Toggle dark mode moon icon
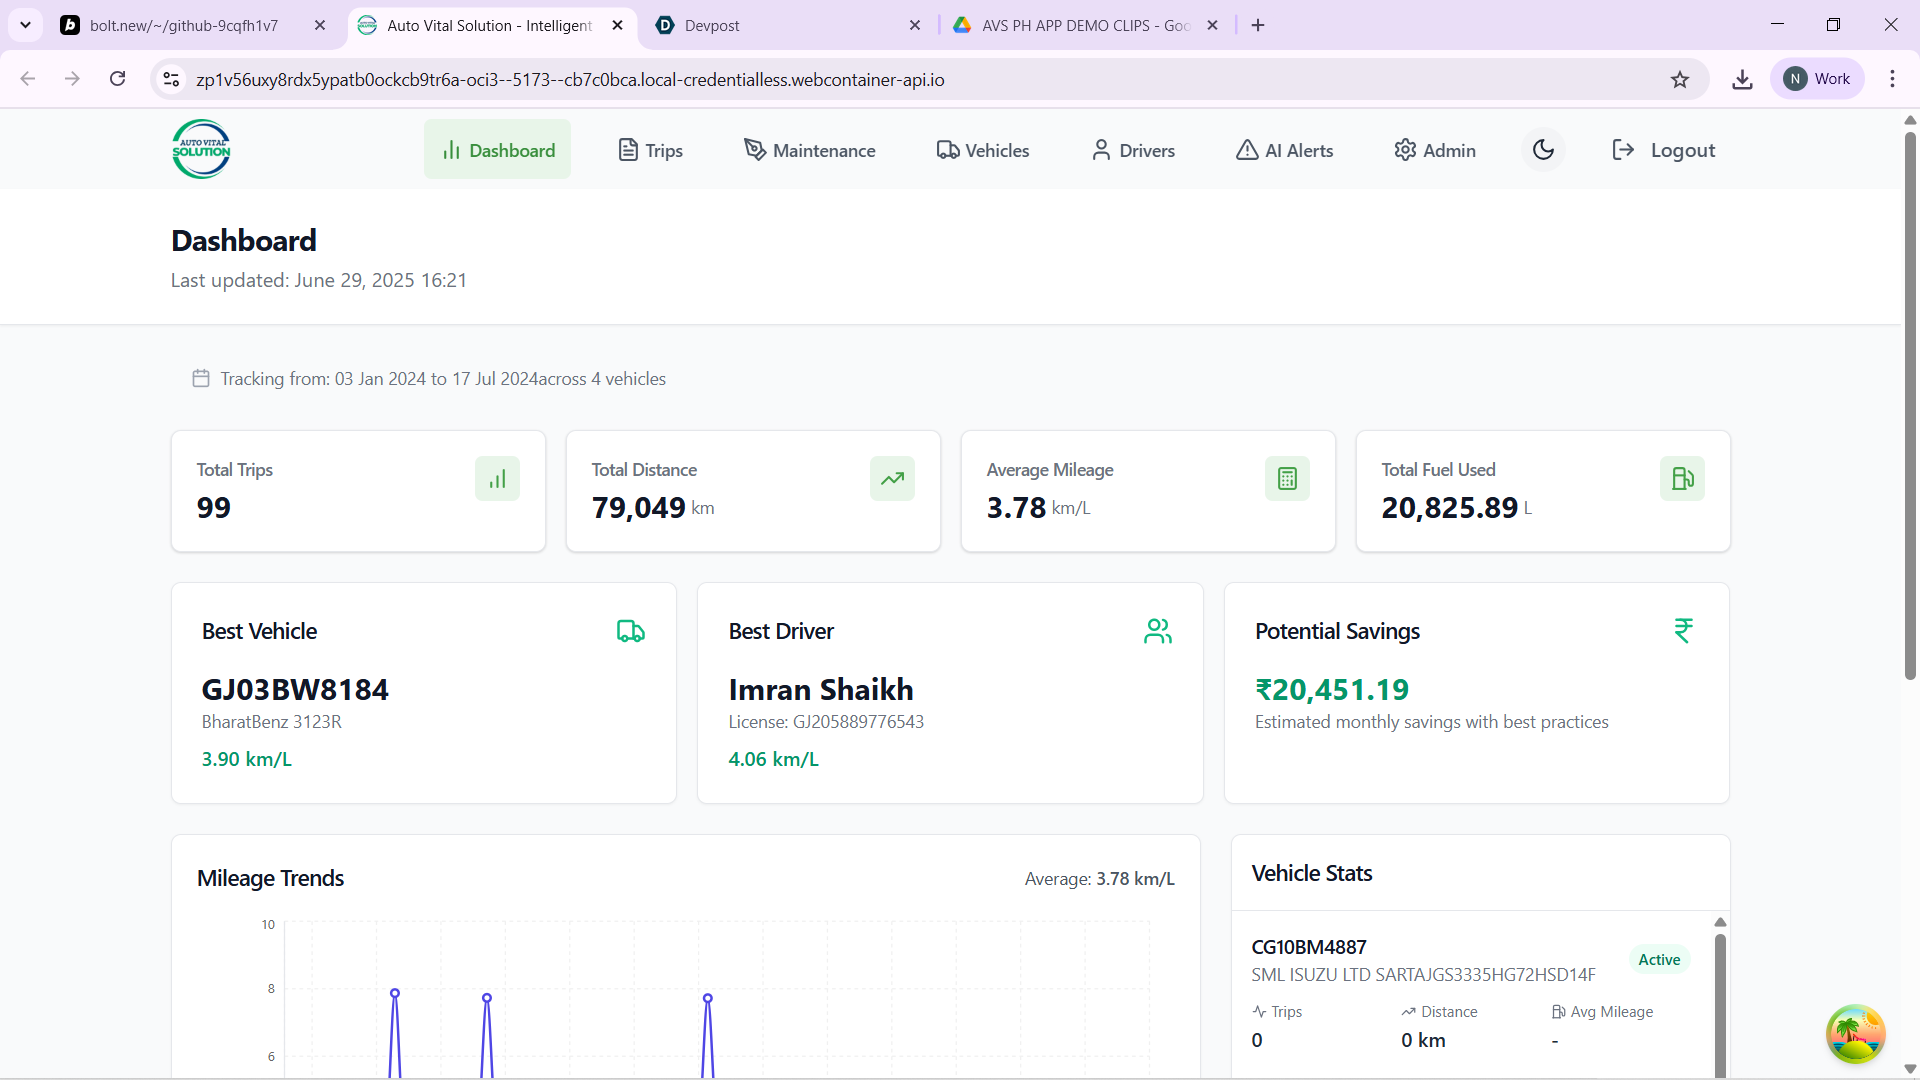1920x1080 pixels. click(x=1543, y=150)
